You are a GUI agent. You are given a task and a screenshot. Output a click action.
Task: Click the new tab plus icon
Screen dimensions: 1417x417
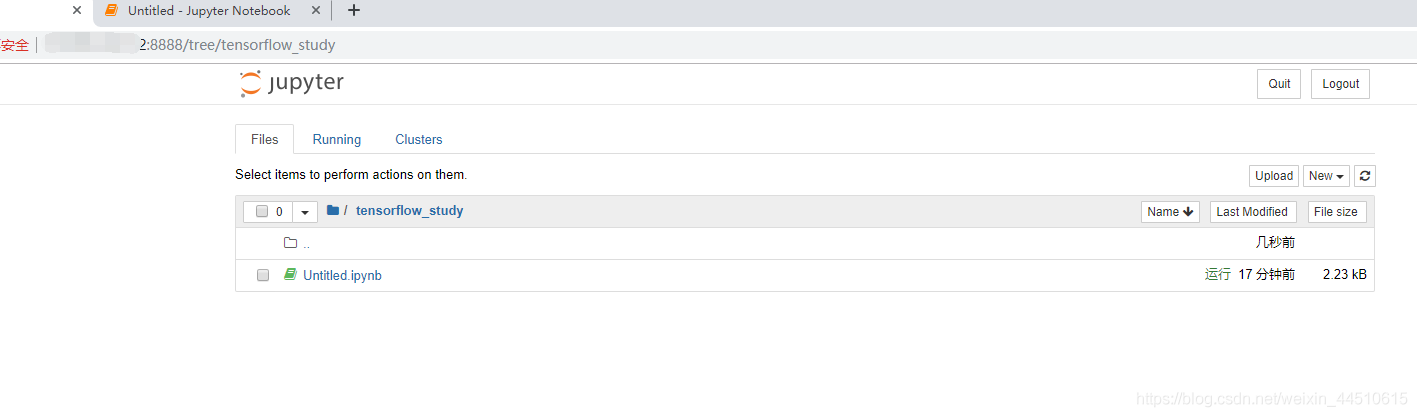point(353,11)
